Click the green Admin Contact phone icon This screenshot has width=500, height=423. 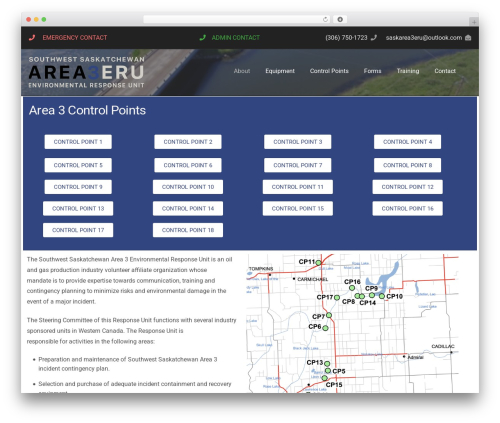(202, 38)
